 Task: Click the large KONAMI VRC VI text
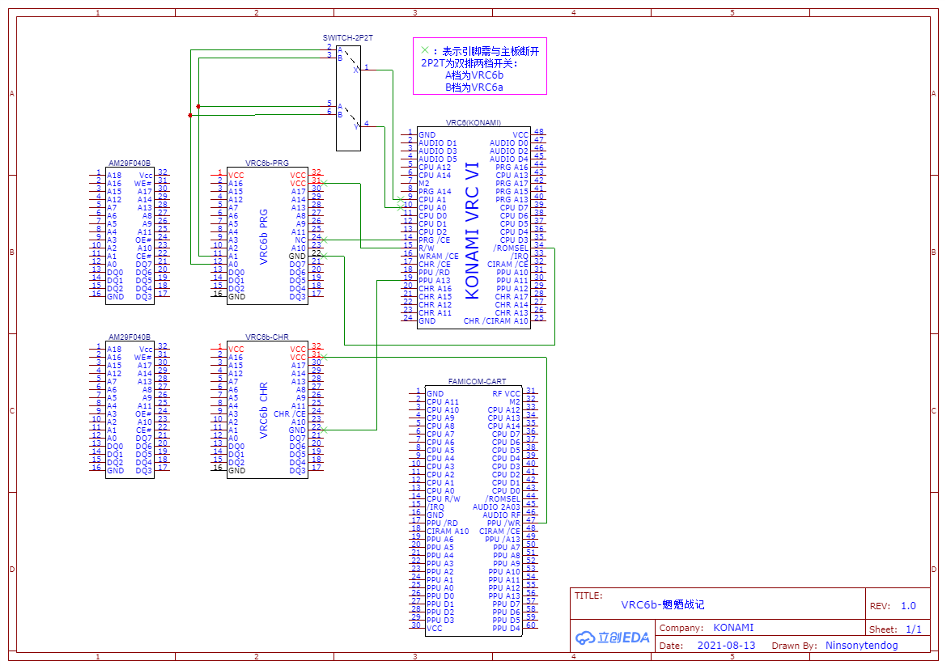click(x=472, y=230)
